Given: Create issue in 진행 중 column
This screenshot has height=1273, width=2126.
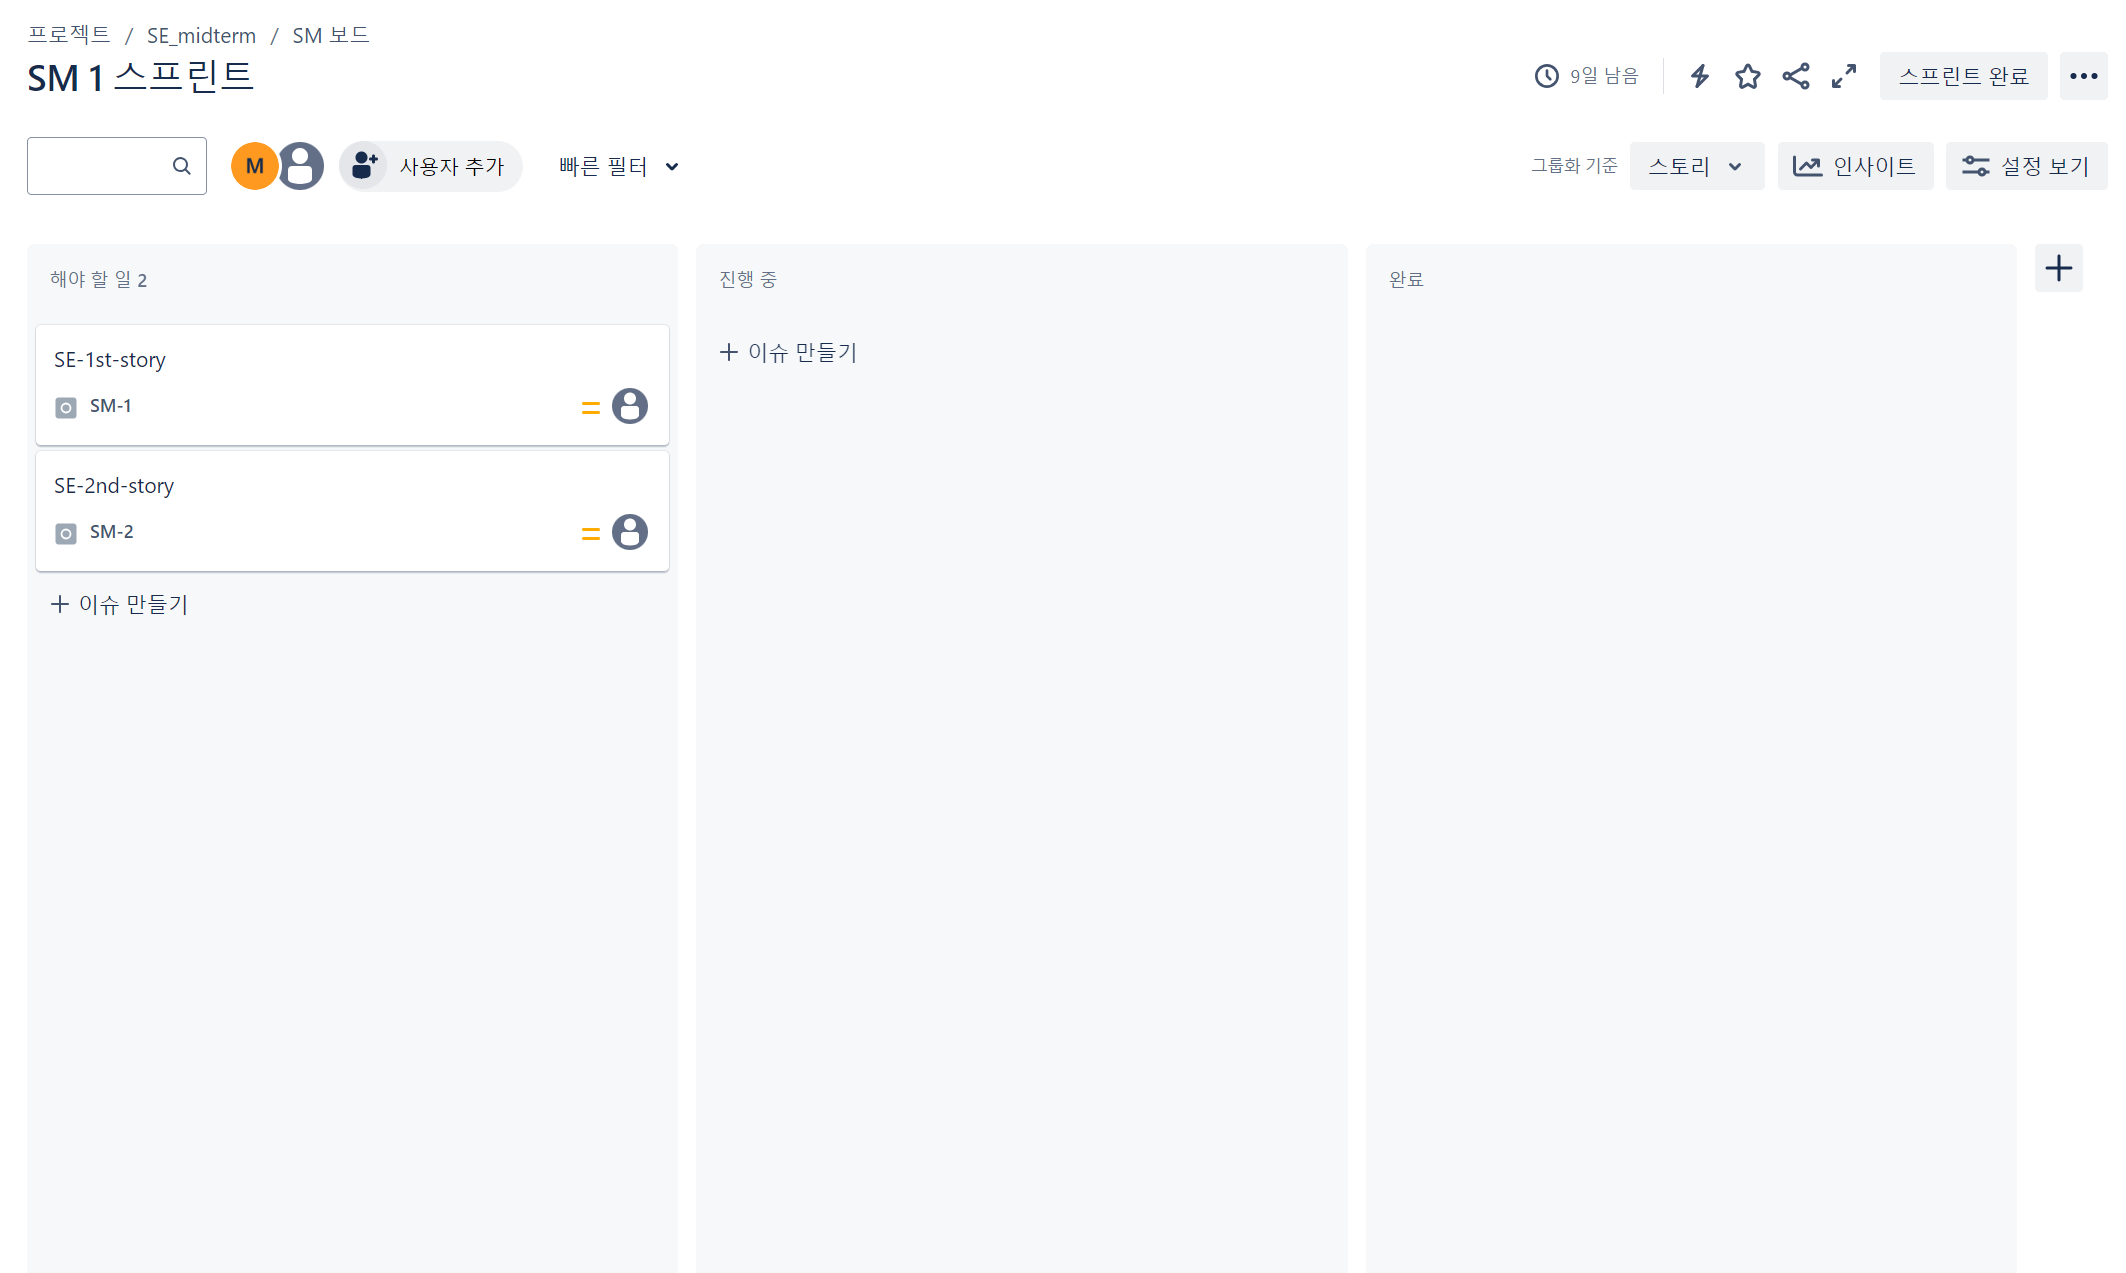Looking at the screenshot, I should tap(788, 352).
